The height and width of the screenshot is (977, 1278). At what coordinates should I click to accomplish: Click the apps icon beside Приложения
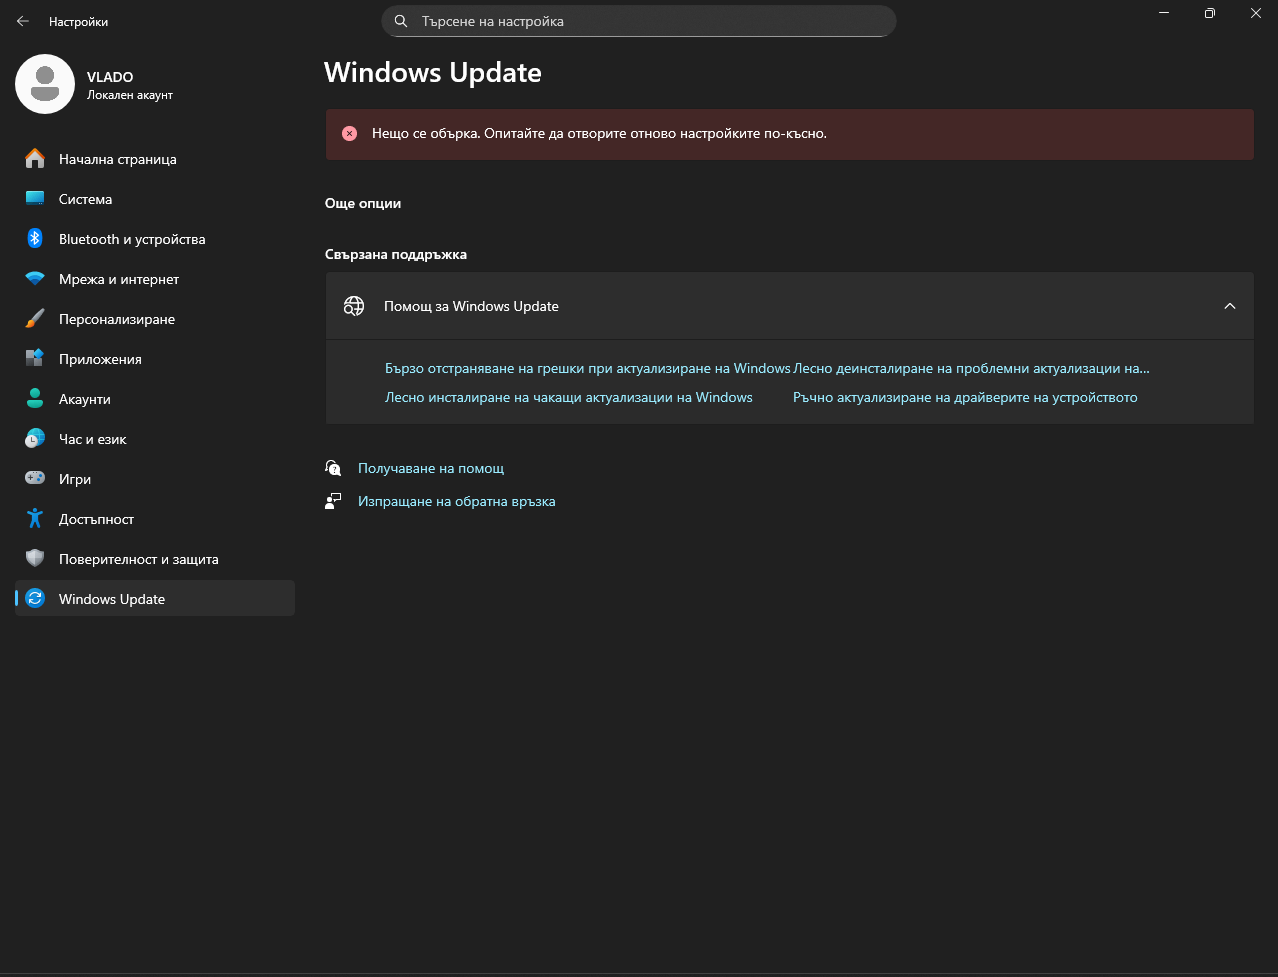(x=35, y=359)
